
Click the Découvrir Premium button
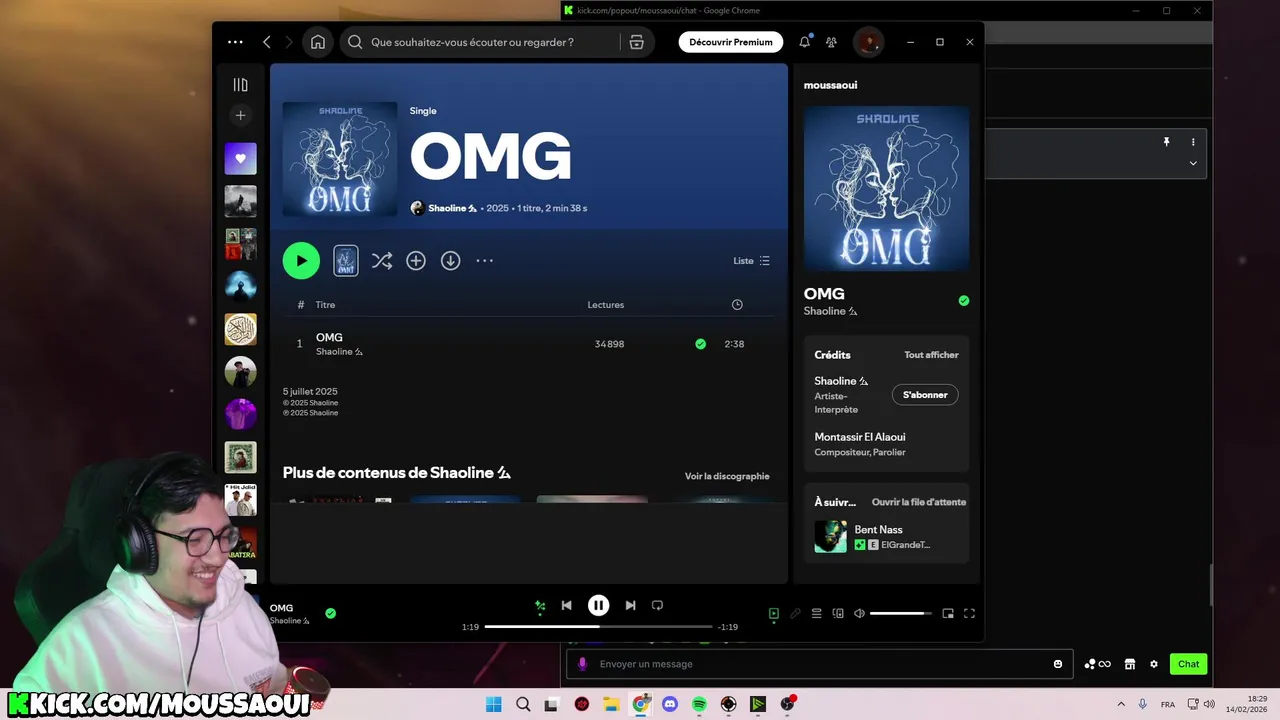click(731, 42)
